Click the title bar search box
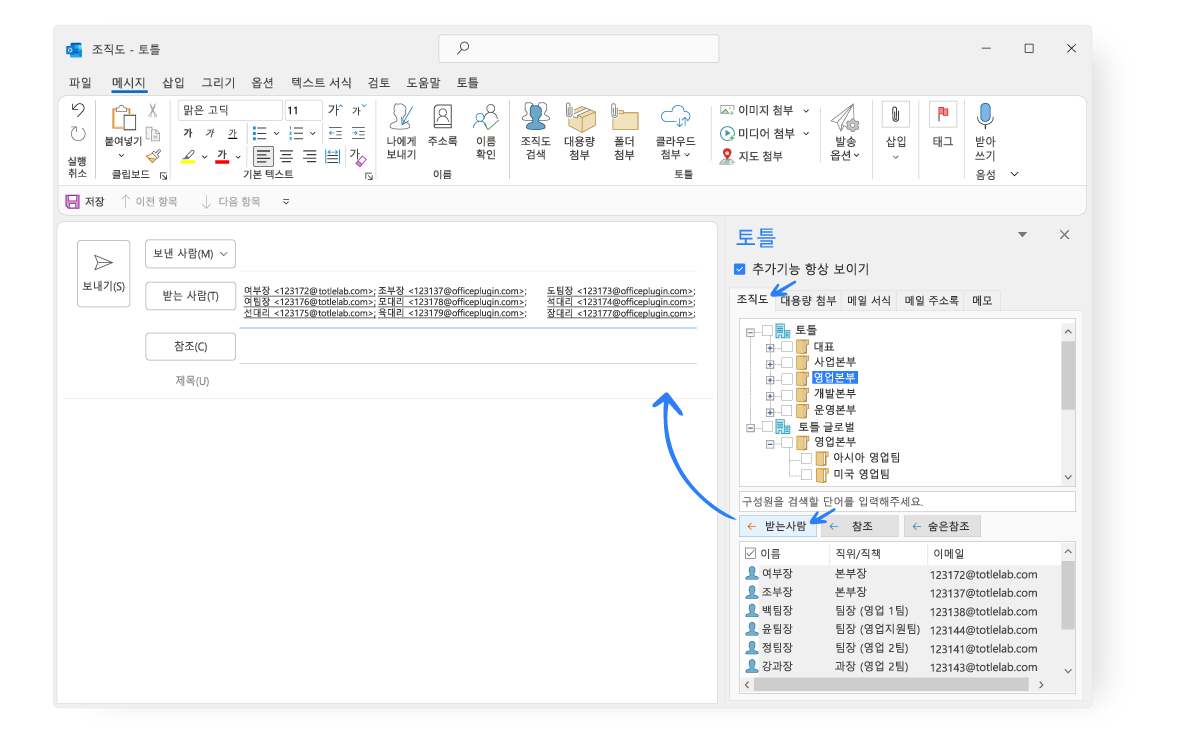This screenshot has width=1200, height=750. click(578, 48)
